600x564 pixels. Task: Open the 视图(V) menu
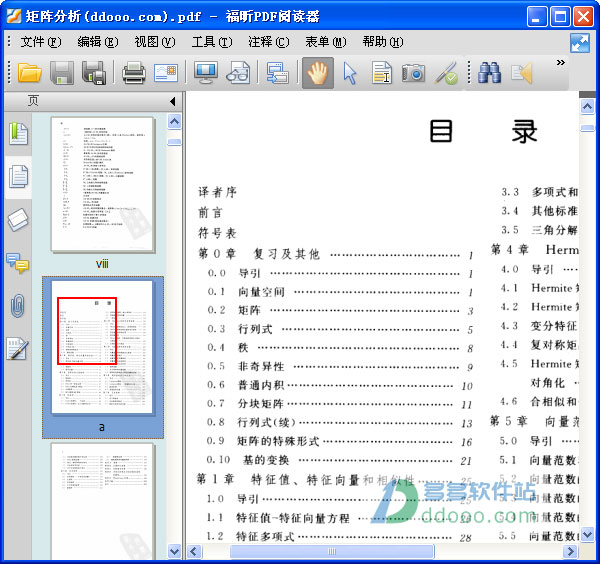pyautogui.click(x=155, y=42)
